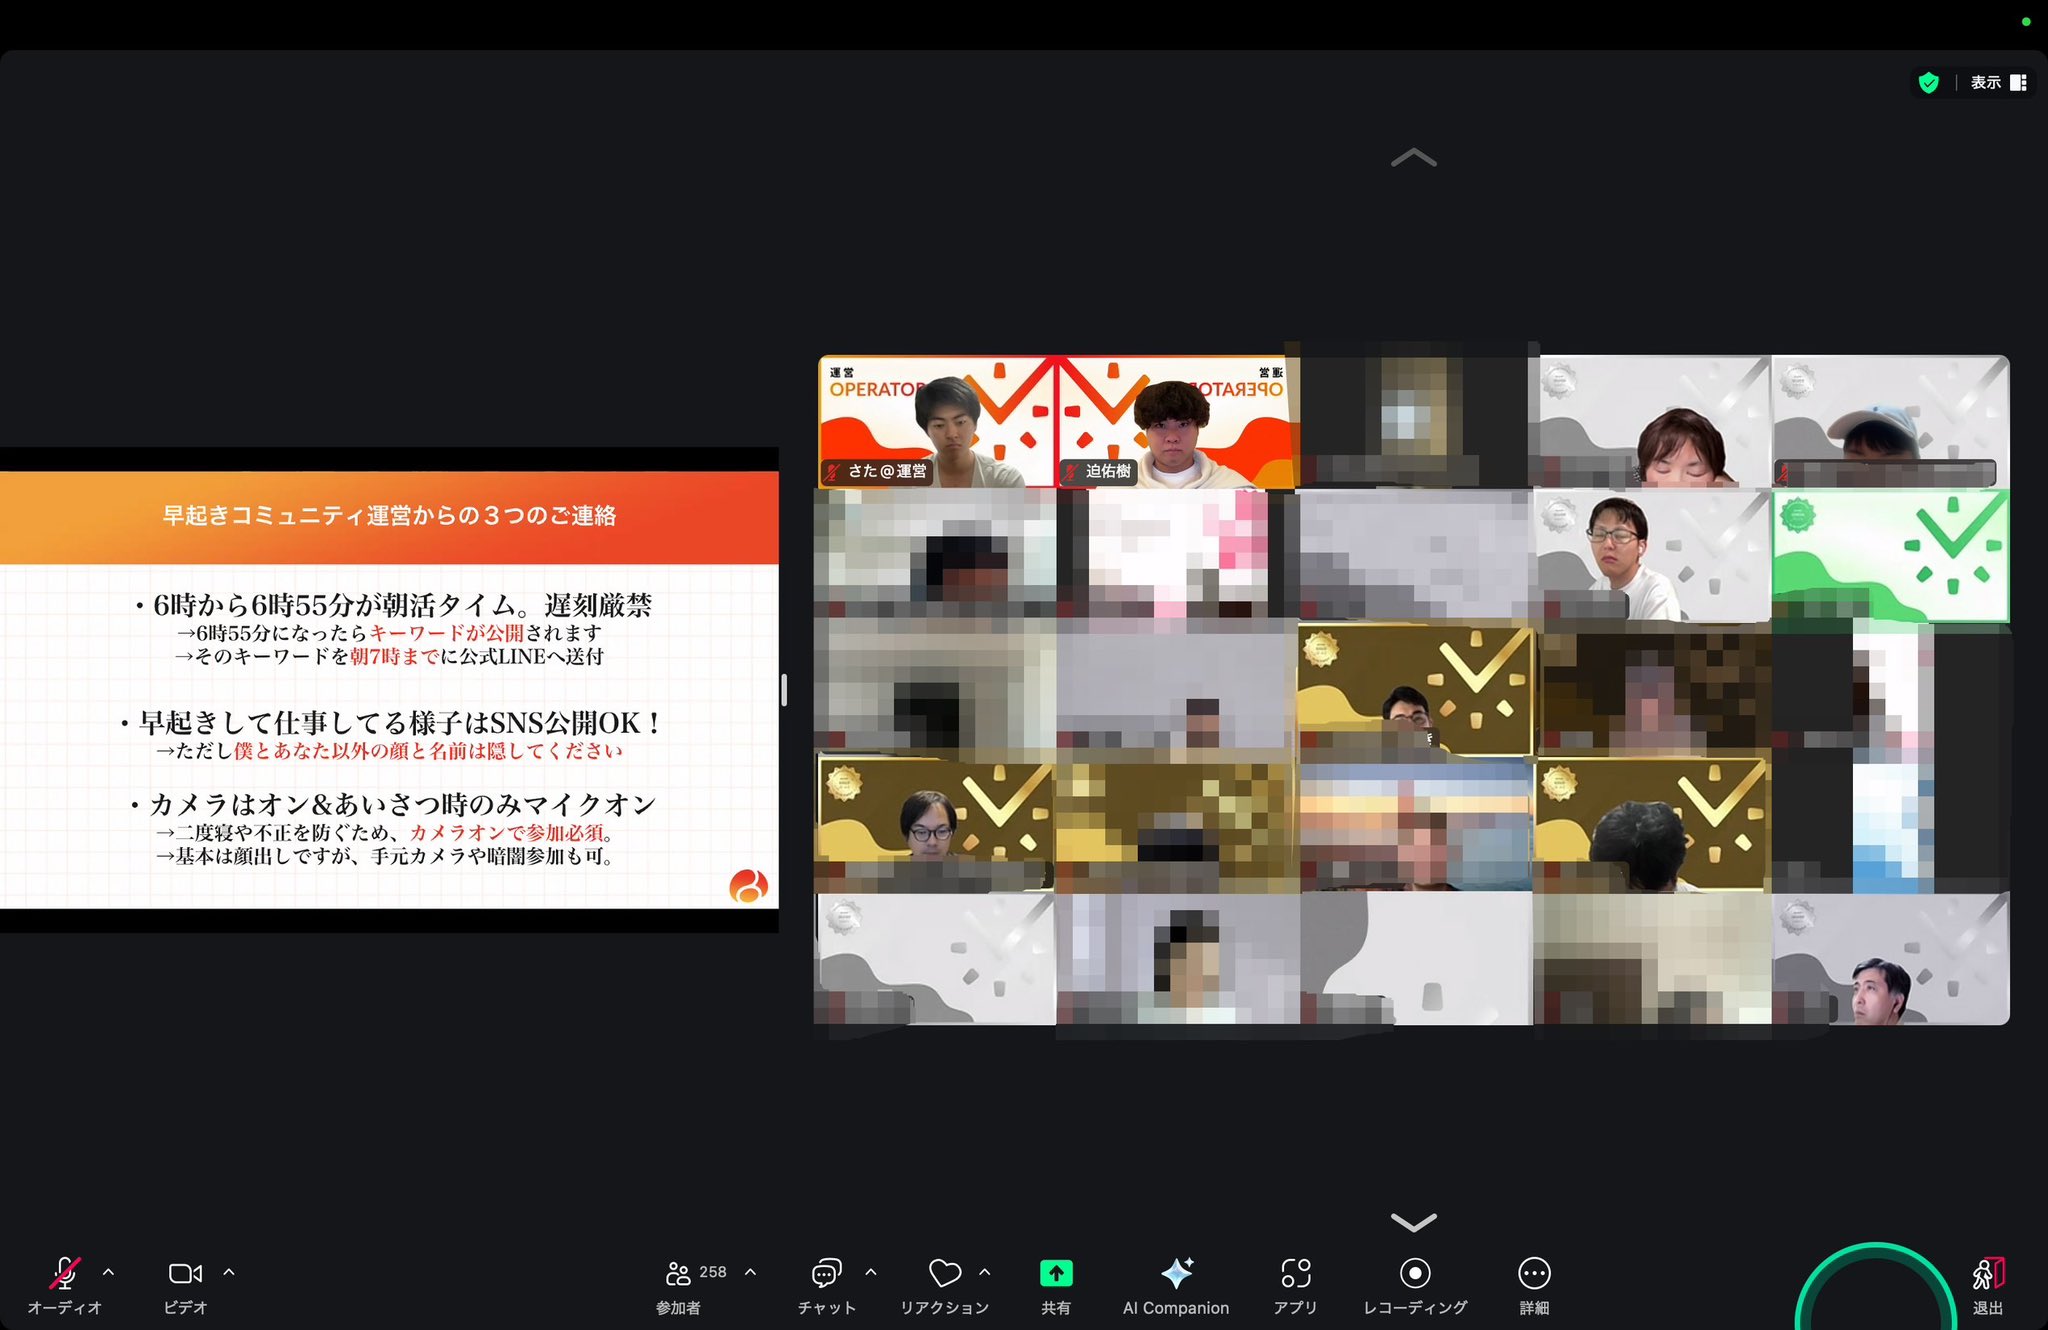Click the shared slide title banner

point(389,517)
